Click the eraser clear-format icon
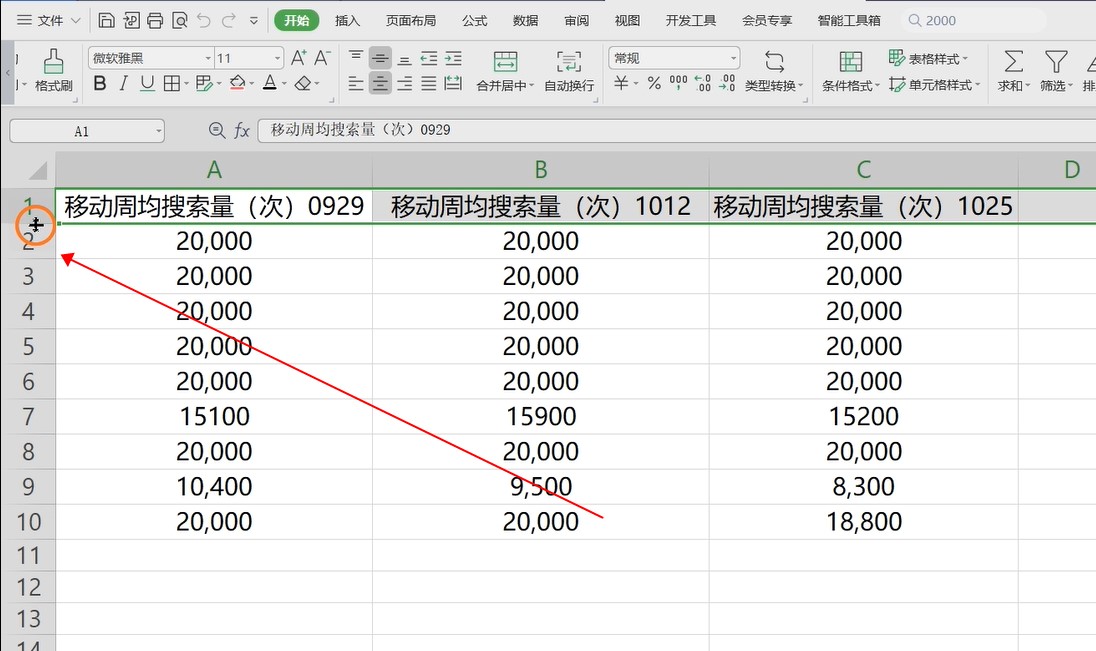Screen dimensions: 1096x651 pyautogui.click(x=304, y=84)
